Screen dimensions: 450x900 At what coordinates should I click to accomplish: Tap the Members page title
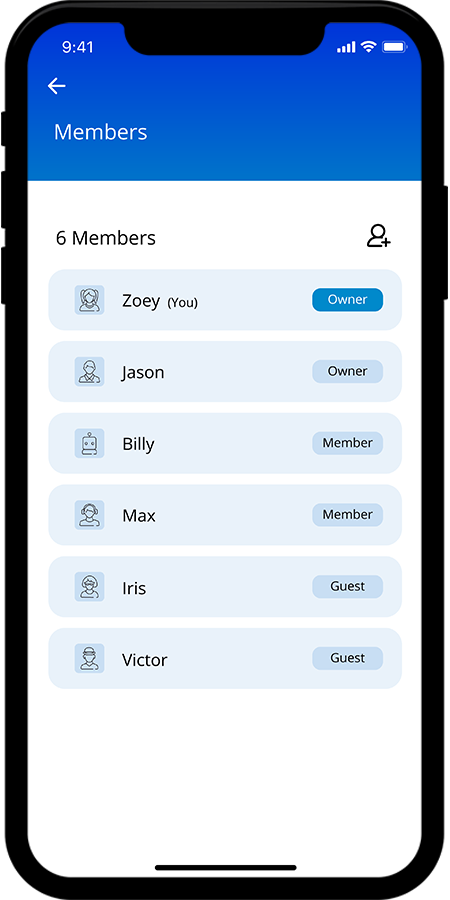100,132
